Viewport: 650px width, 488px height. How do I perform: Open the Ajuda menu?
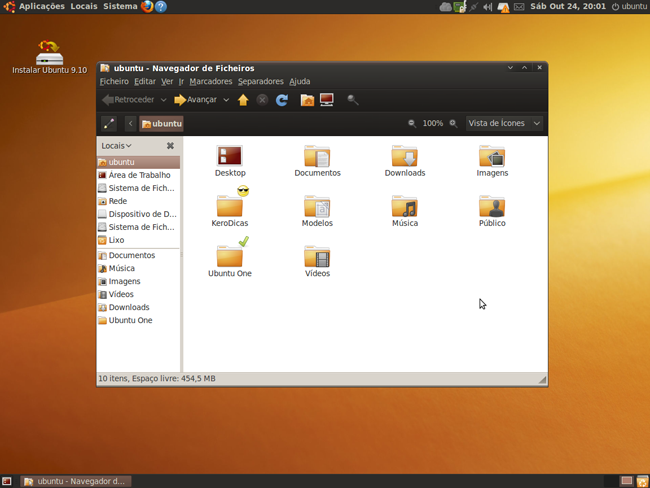tap(300, 82)
